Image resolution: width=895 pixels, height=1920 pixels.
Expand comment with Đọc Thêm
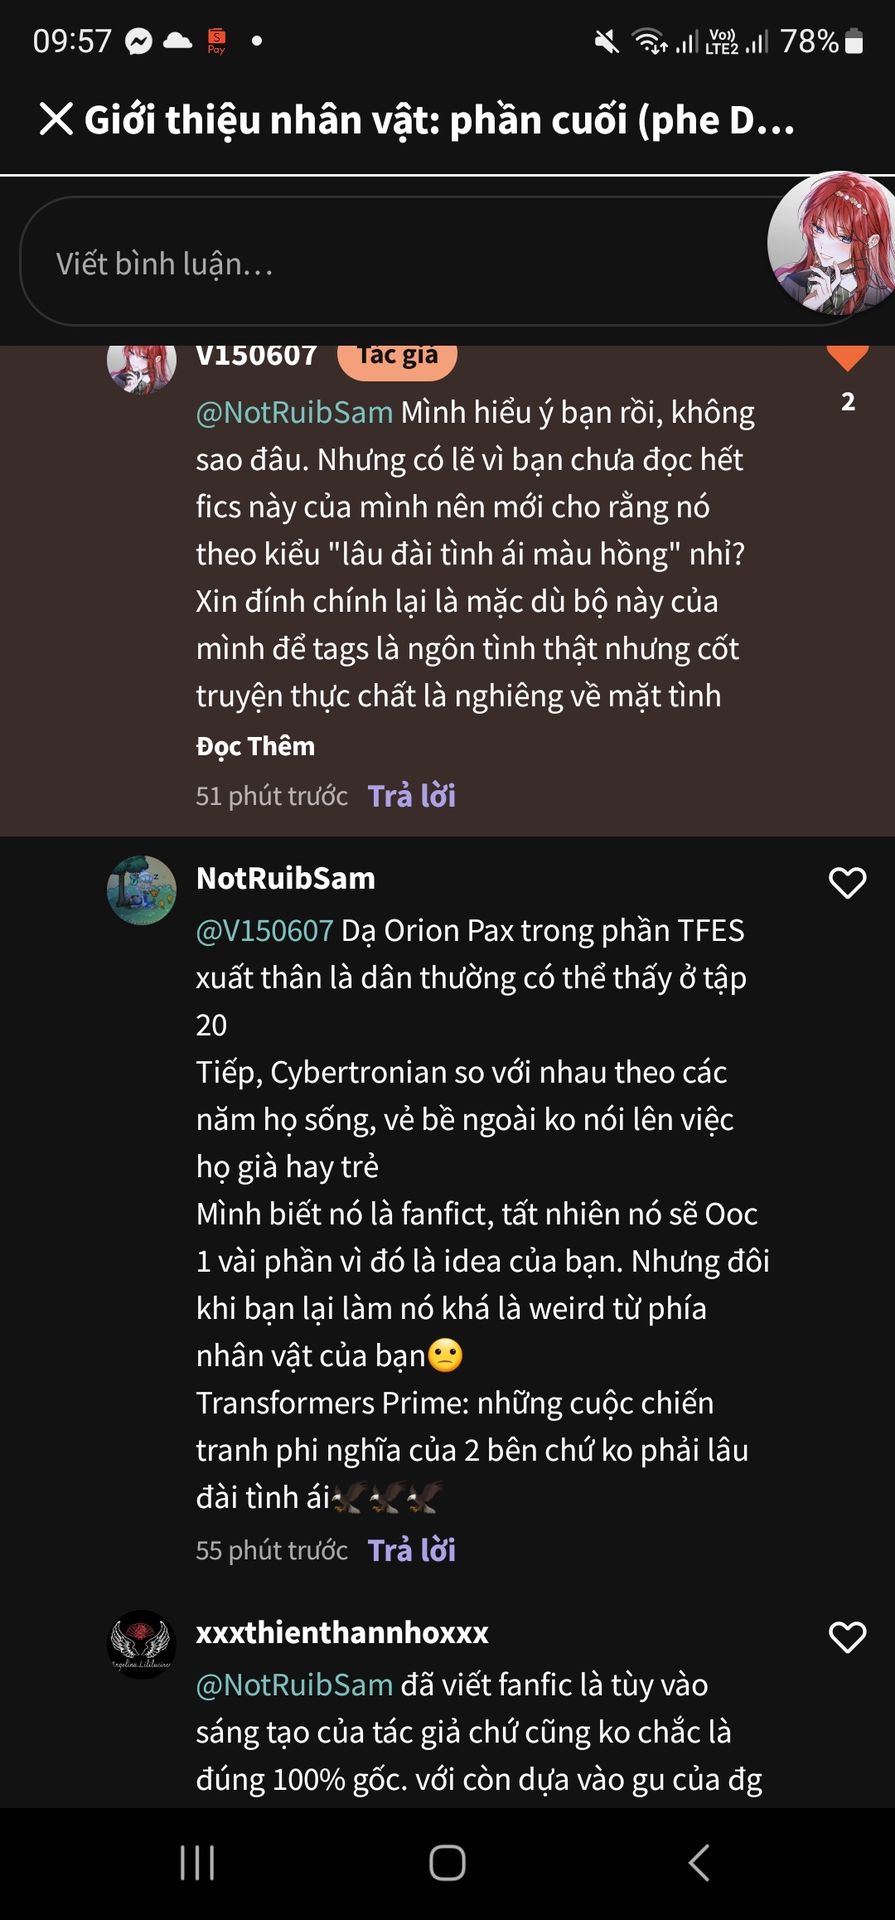[x=255, y=746]
